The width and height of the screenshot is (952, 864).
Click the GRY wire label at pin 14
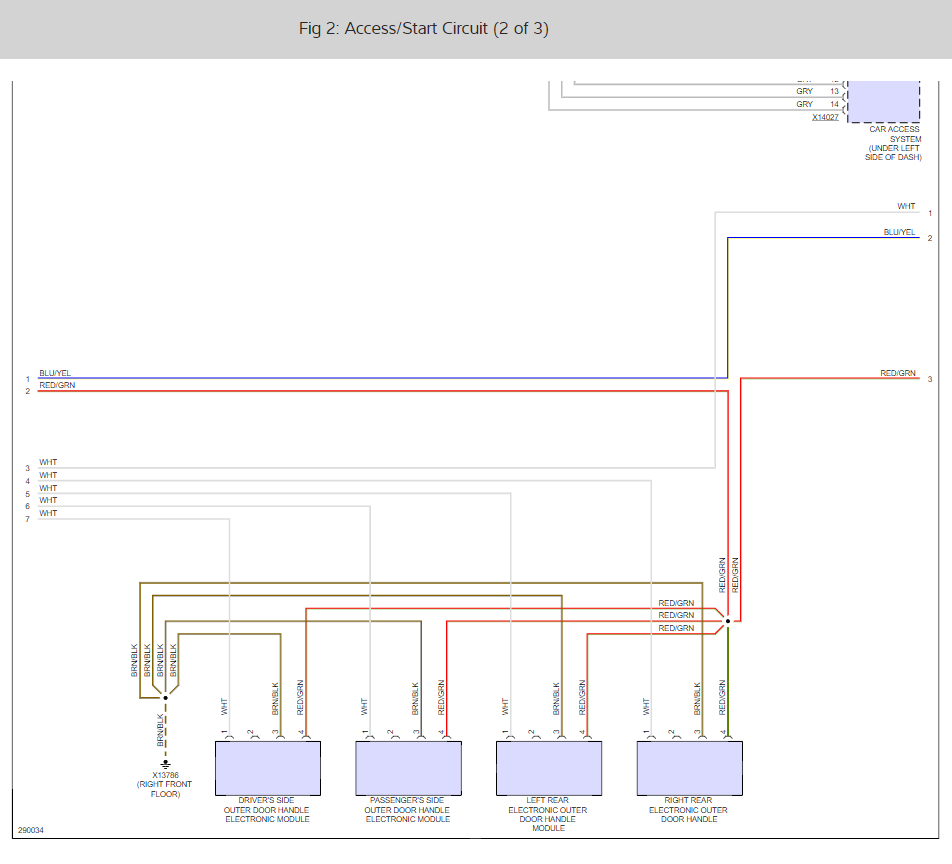pyautogui.click(x=804, y=104)
